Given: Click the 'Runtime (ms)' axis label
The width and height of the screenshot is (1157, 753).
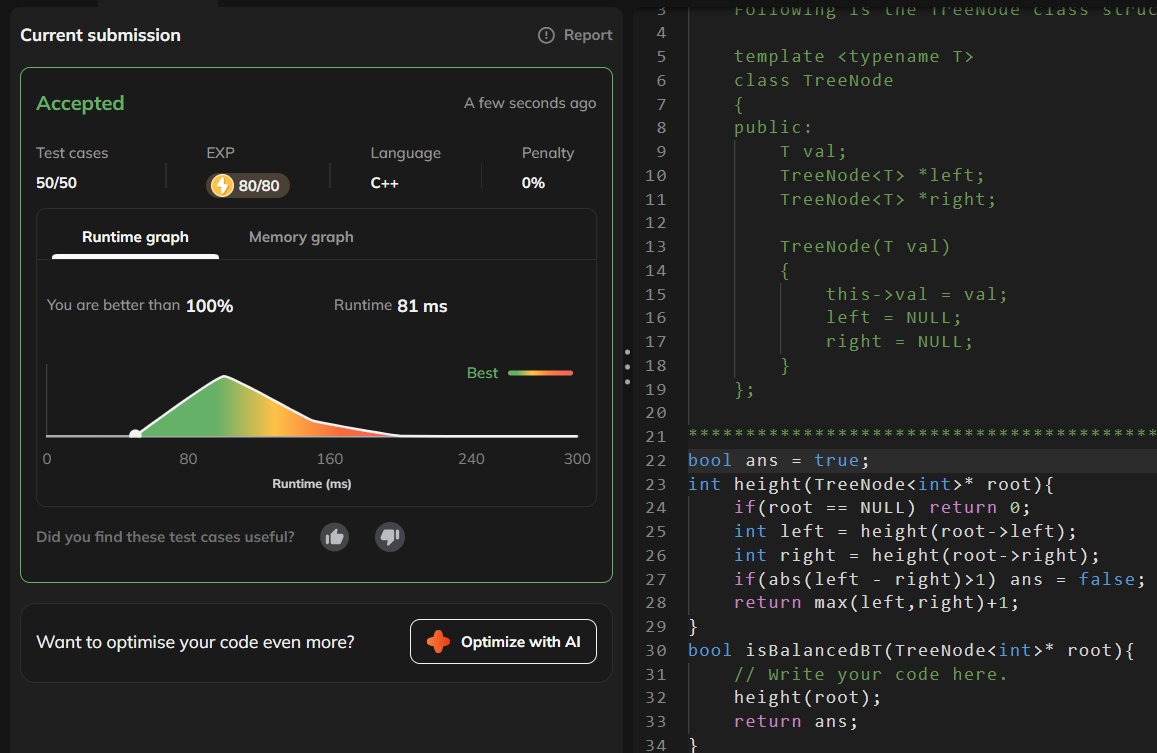Looking at the screenshot, I should (x=311, y=484).
